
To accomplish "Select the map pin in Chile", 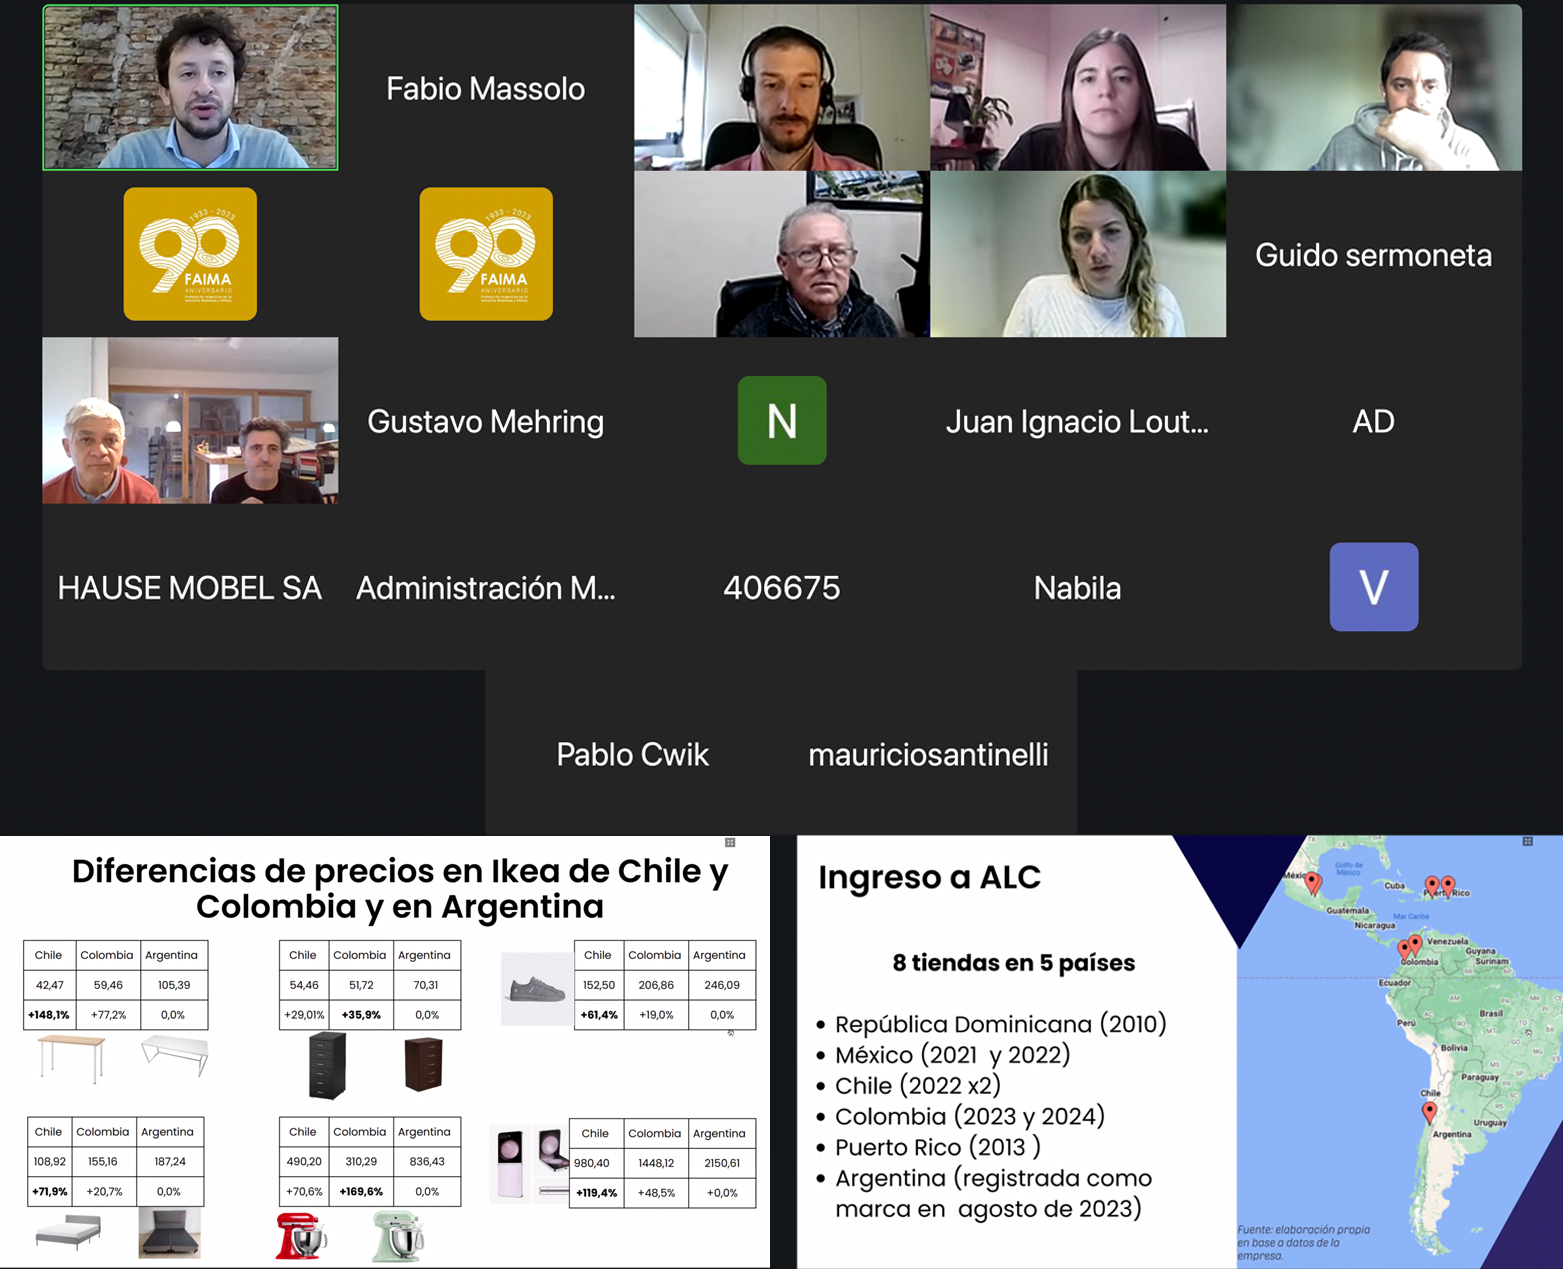I will click(1429, 1112).
